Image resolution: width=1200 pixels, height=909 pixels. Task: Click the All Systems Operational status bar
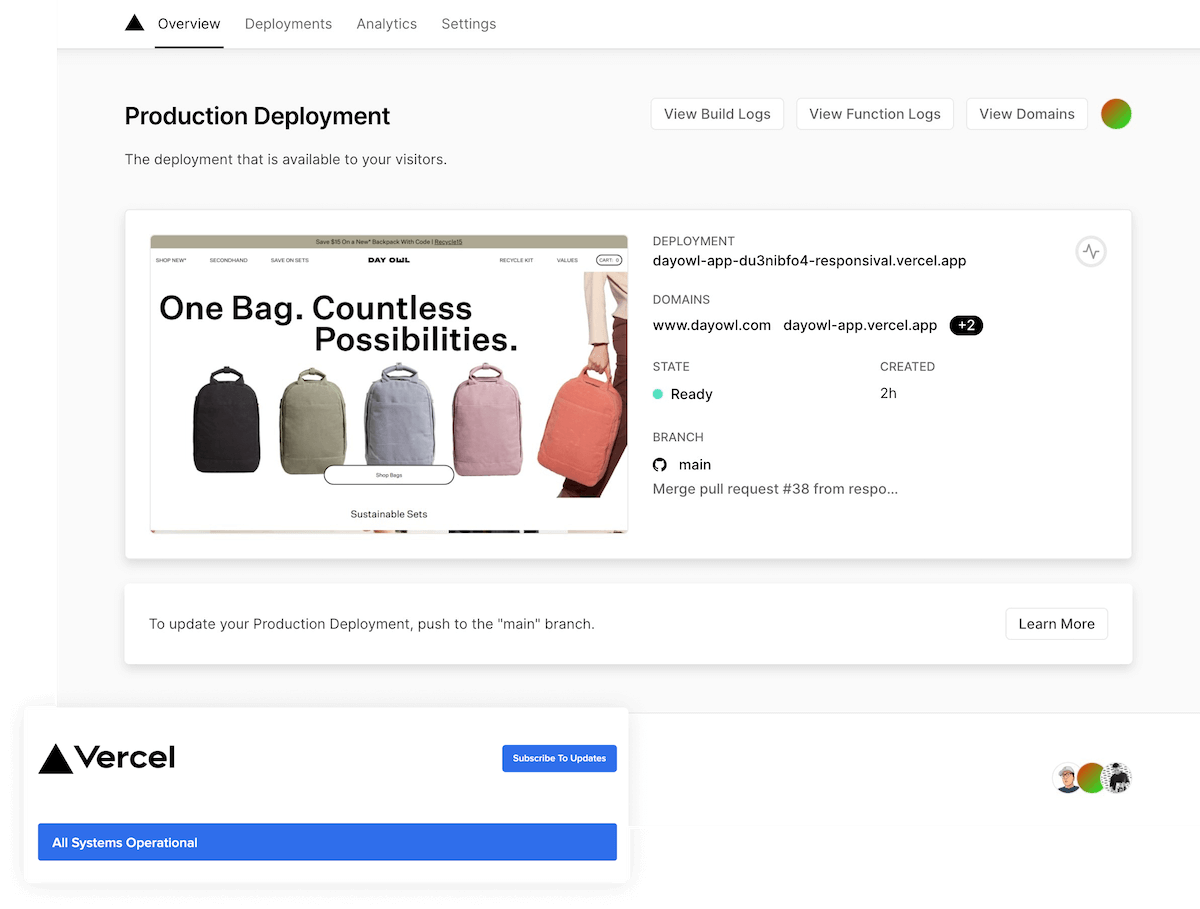tap(327, 842)
